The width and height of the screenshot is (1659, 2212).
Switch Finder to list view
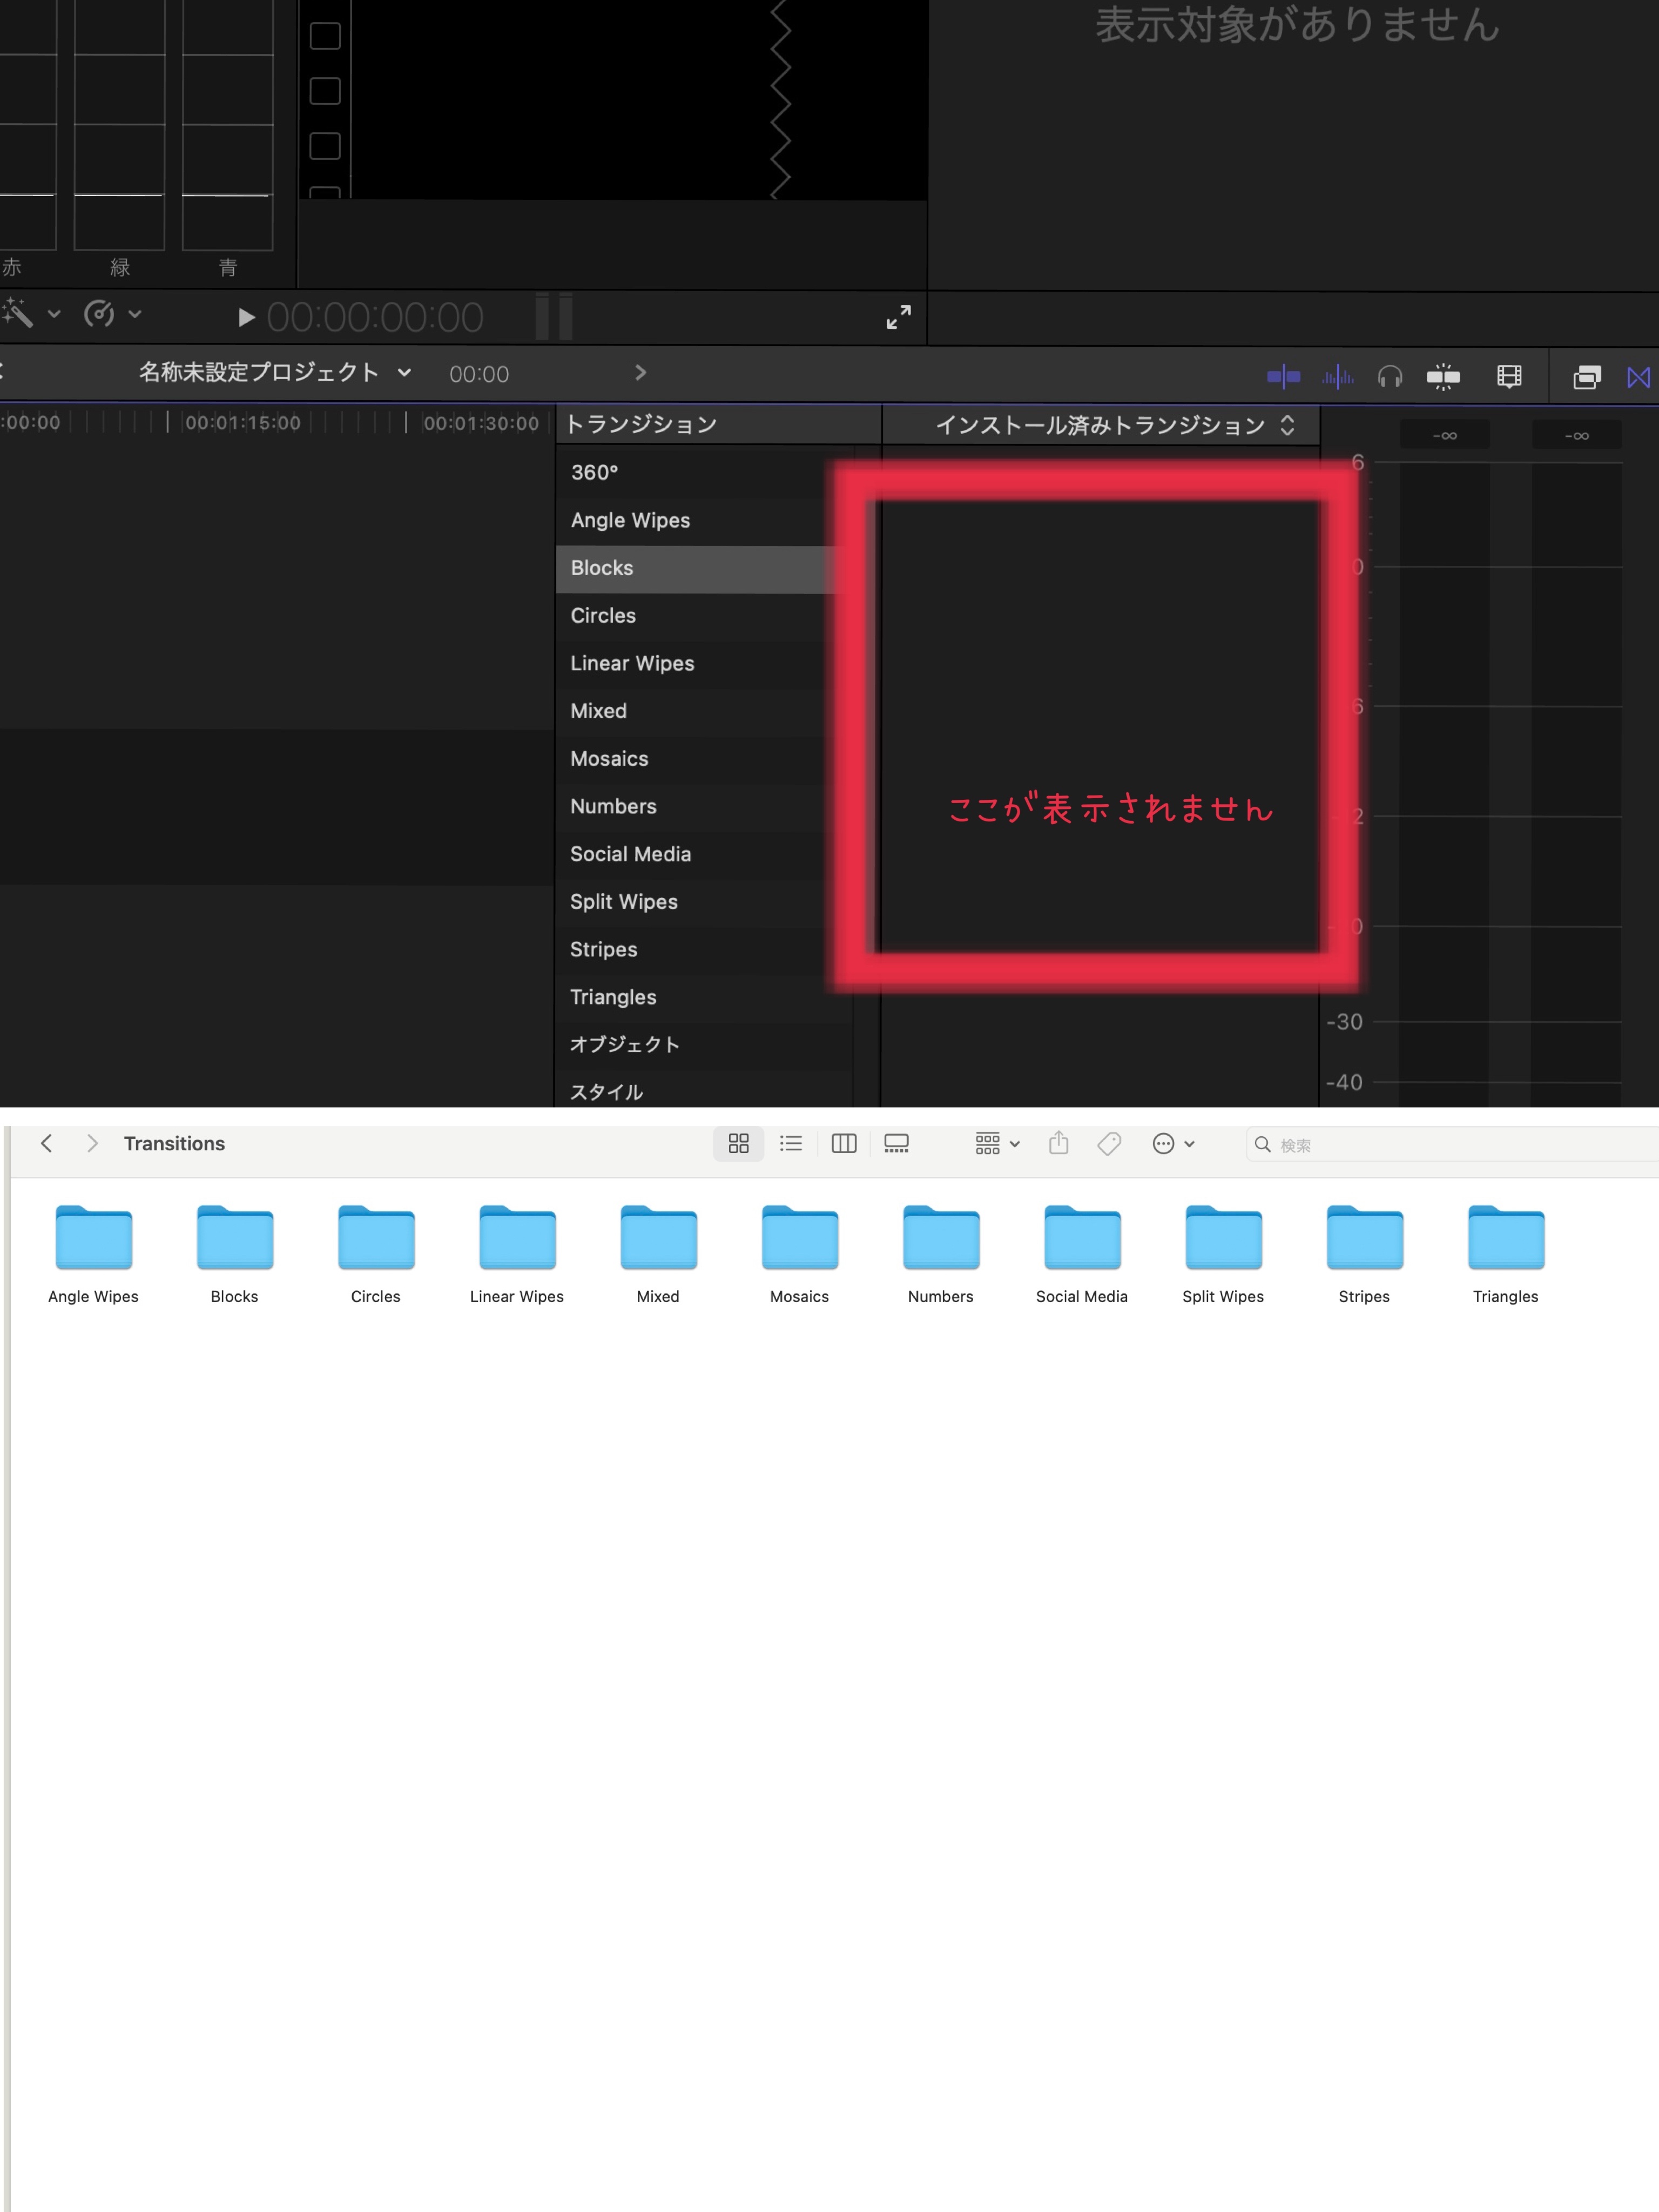791,1143
